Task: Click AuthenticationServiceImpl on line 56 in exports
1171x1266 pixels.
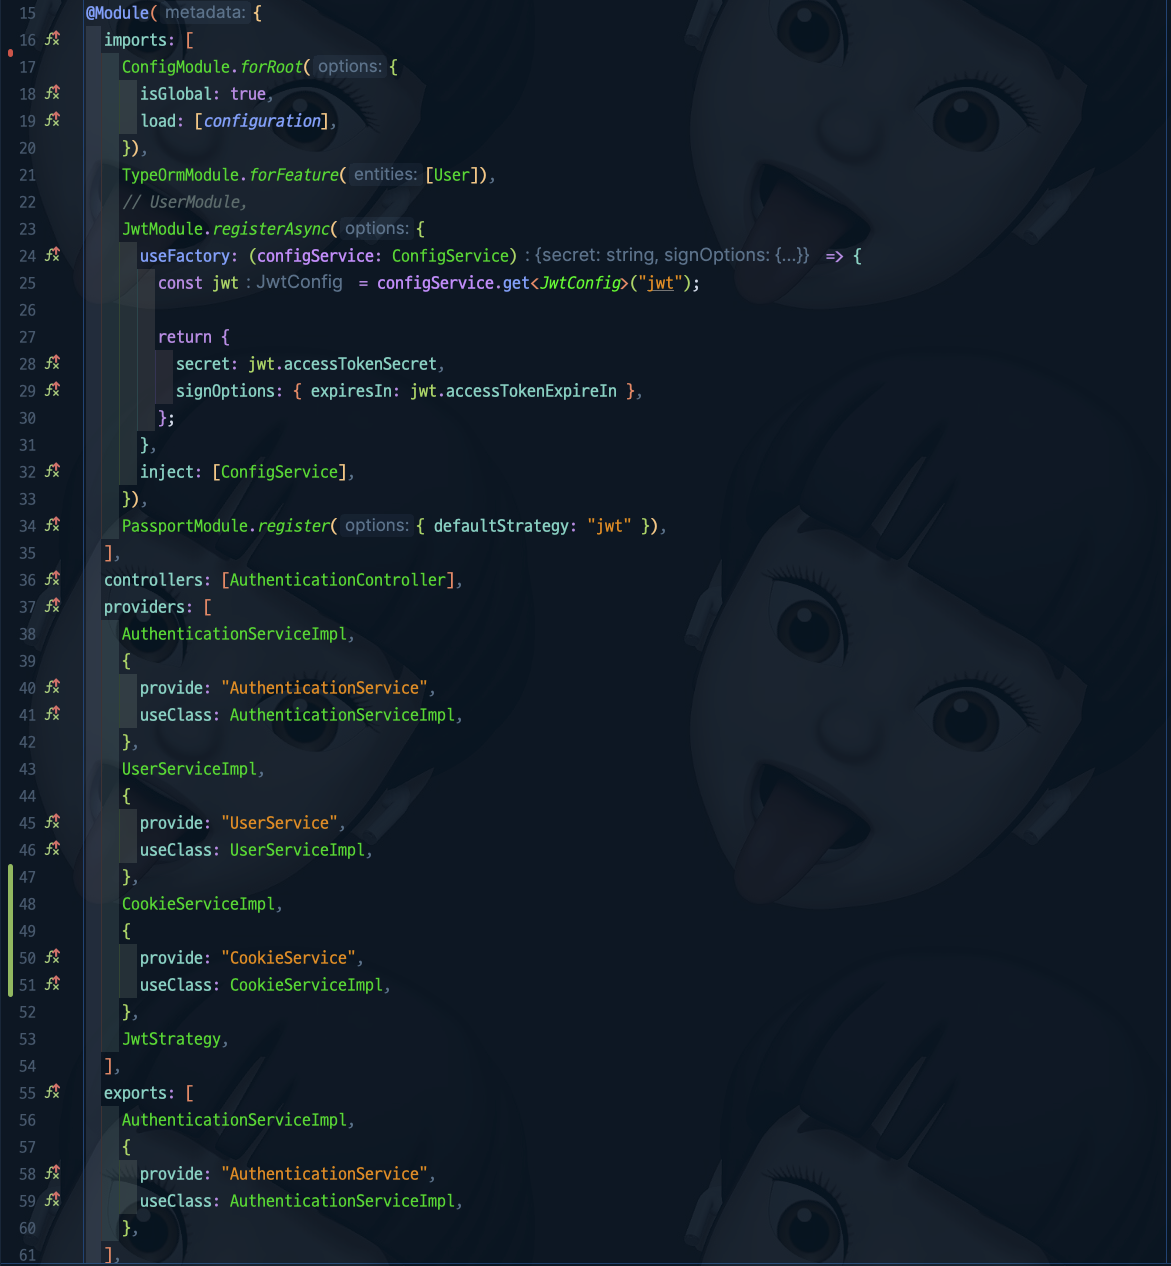Action: click(235, 1120)
